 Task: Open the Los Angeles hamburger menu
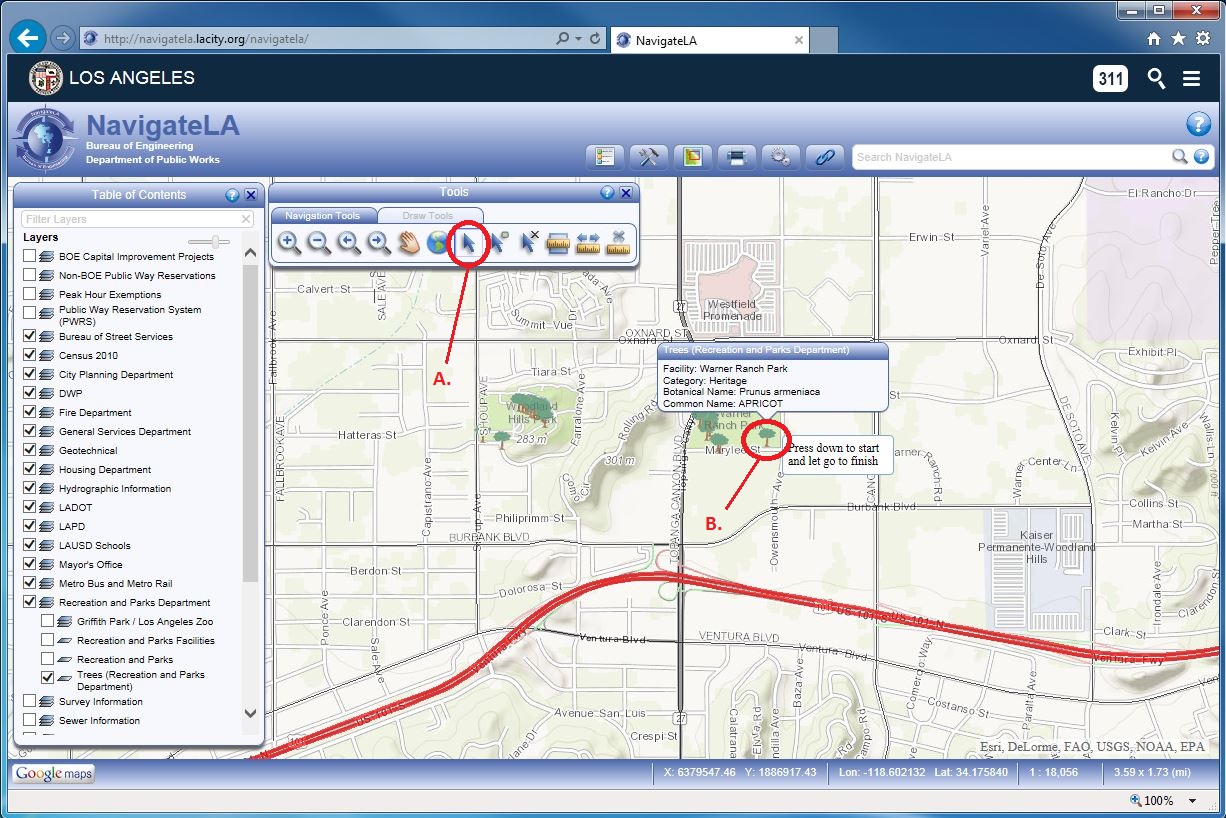pyautogui.click(x=1191, y=79)
